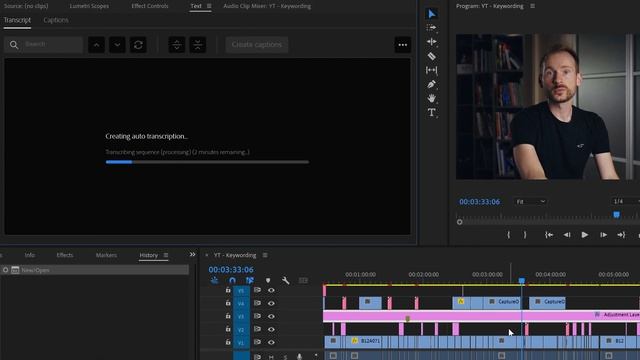Open the transcript three-dot options menu
The height and width of the screenshot is (360, 640).
(x=402, y=45)
